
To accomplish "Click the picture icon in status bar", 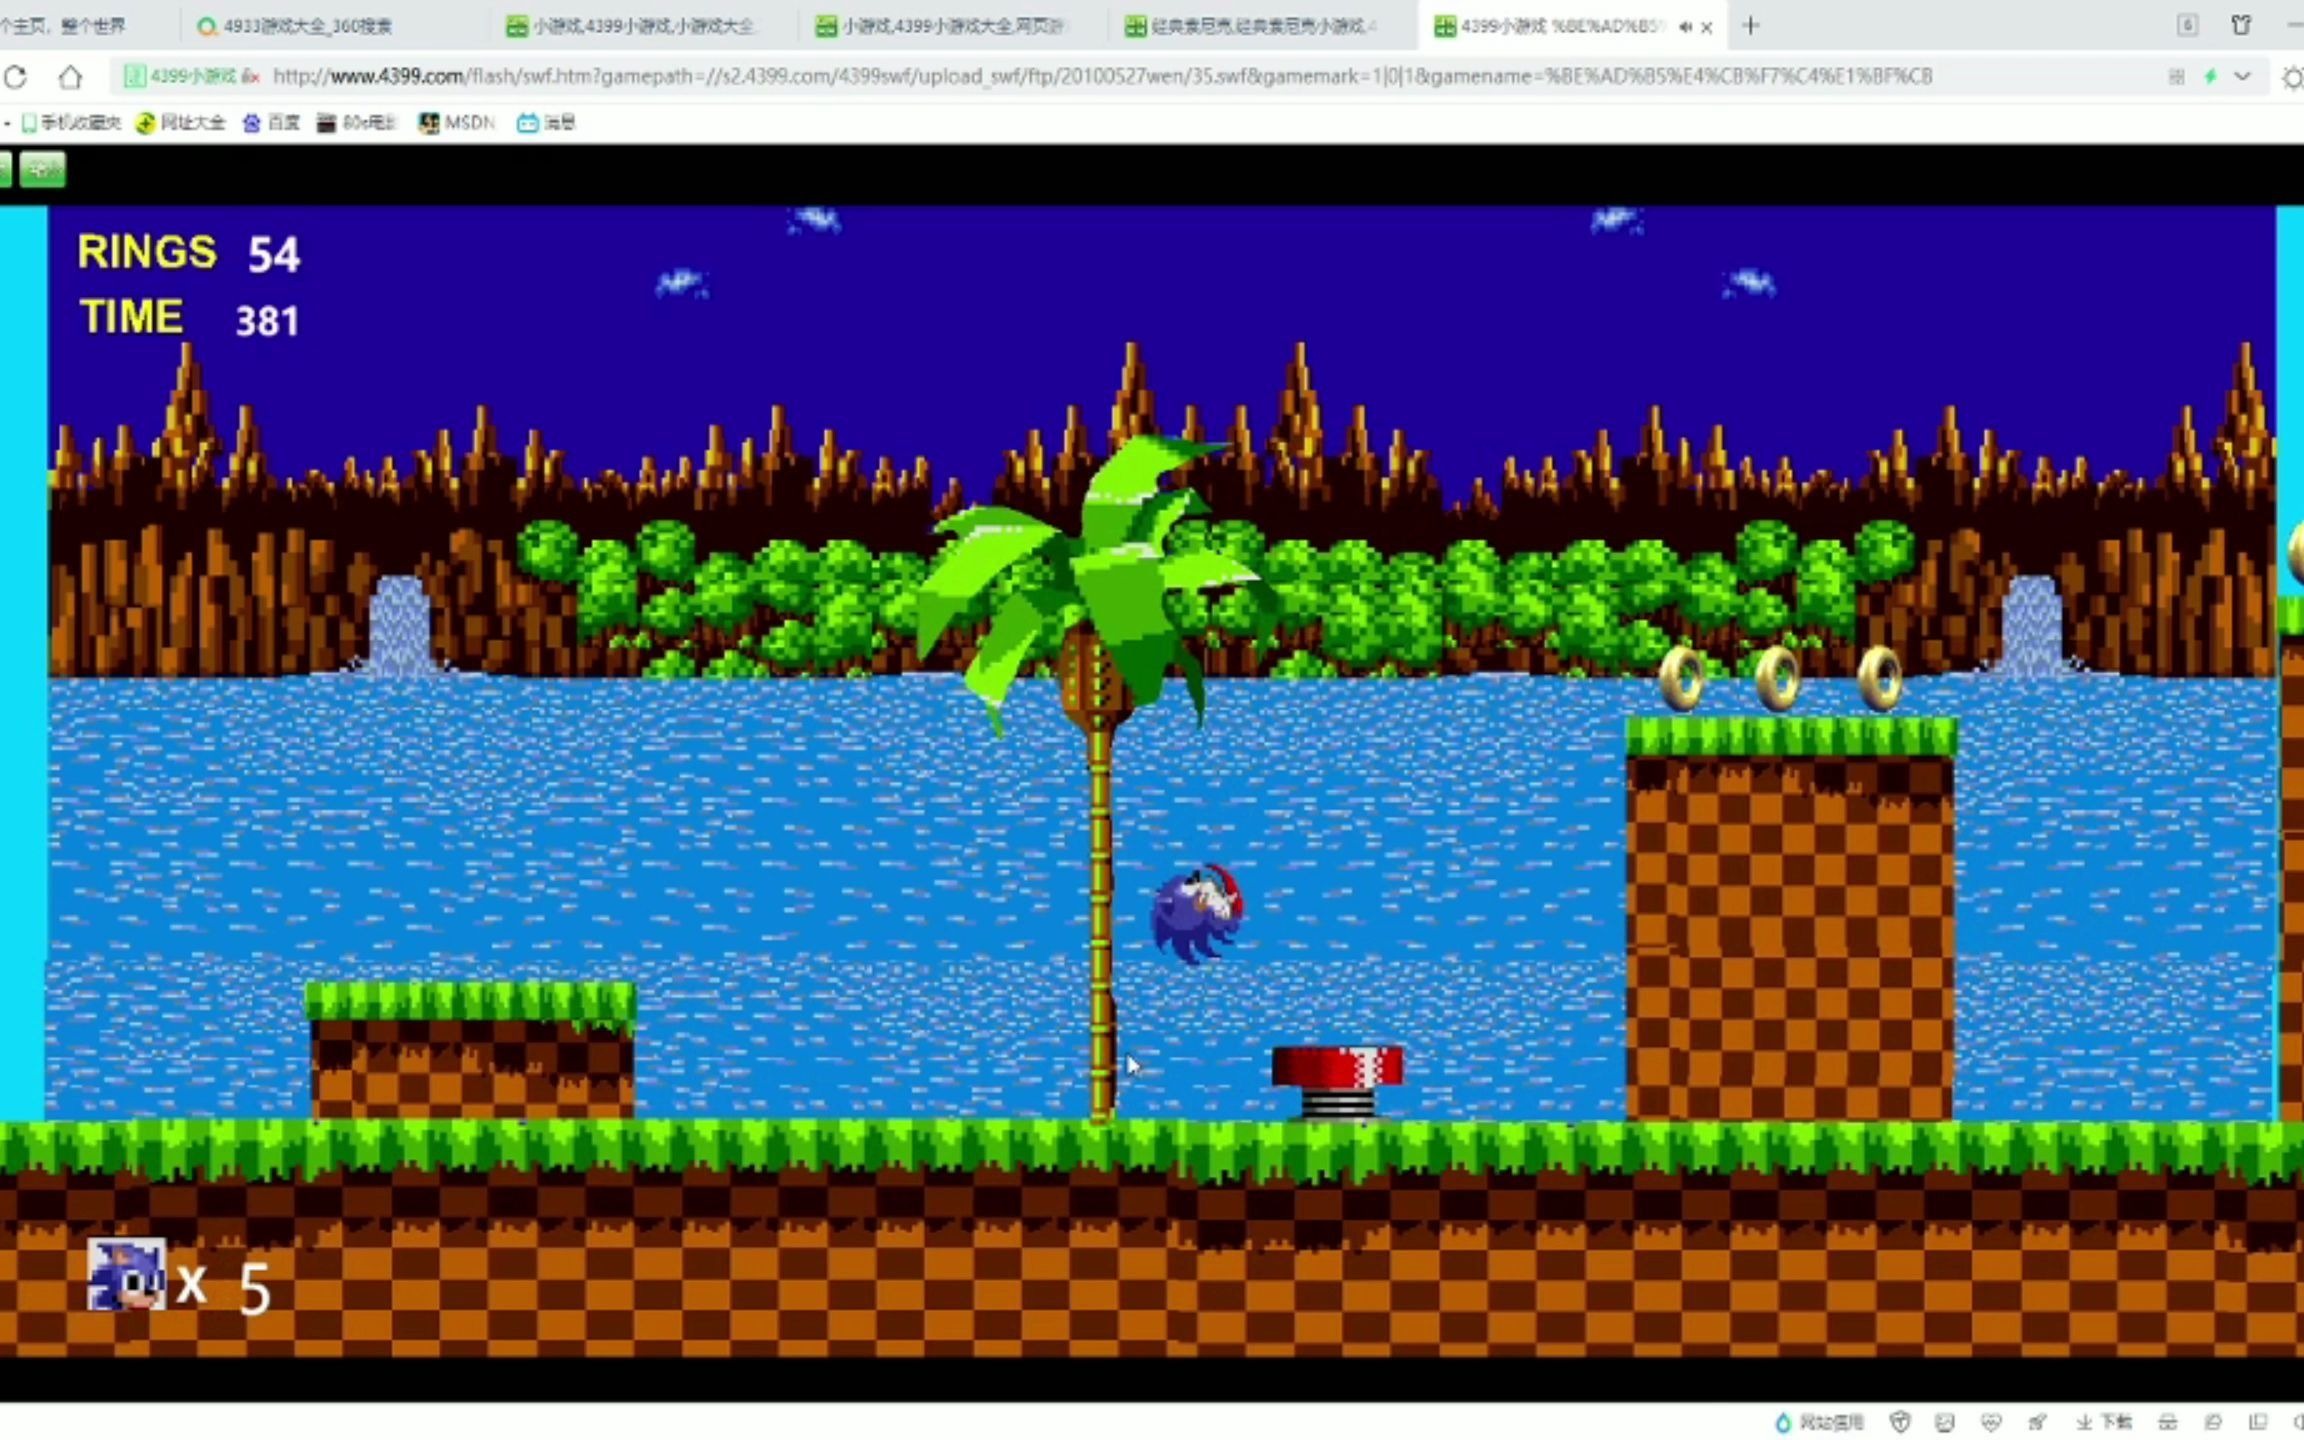I will coord(1945,1422).
